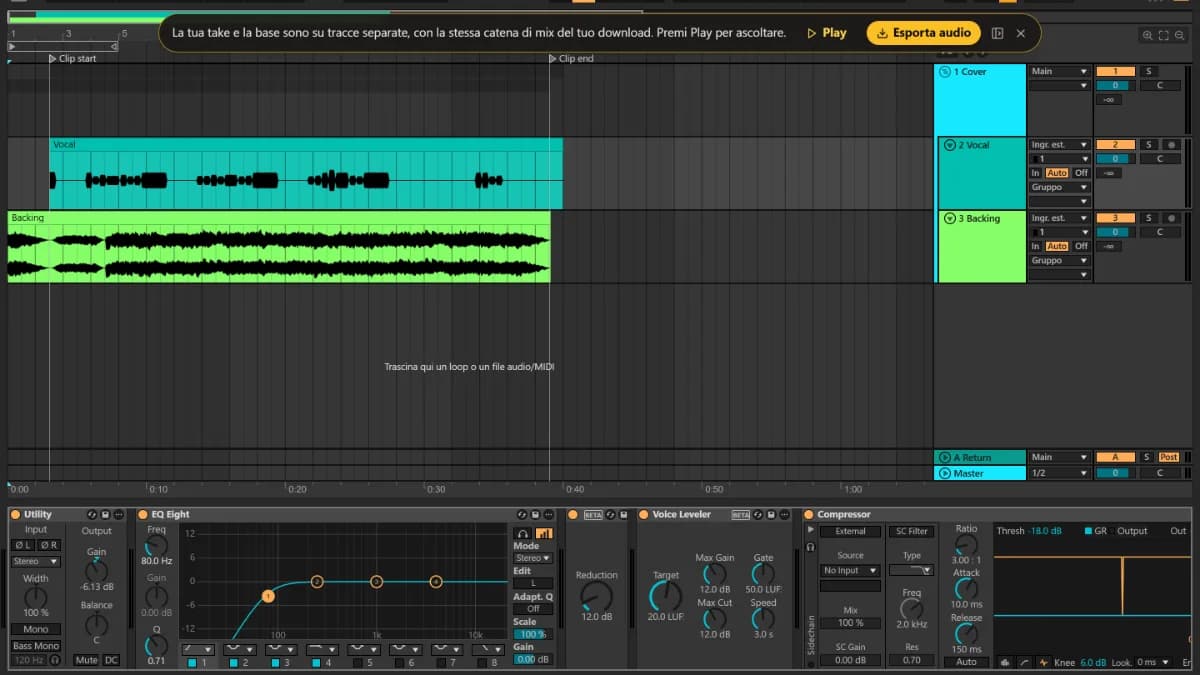Click the zoom out magnifier icon

(1179, 36)
